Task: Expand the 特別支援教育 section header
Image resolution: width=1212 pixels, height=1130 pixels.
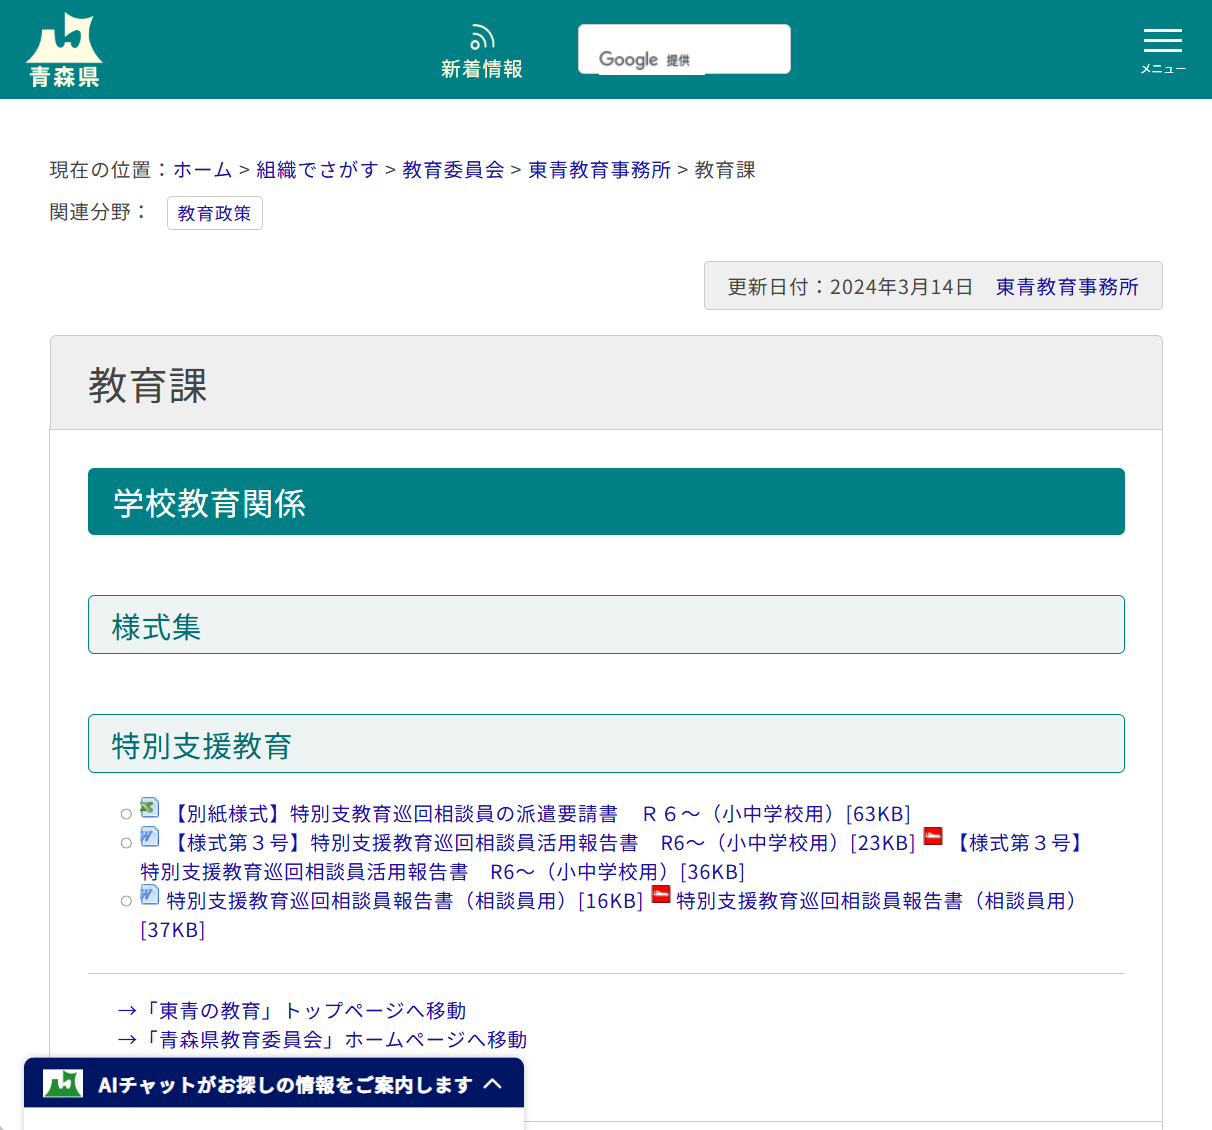Action: [x=605, y=742]
